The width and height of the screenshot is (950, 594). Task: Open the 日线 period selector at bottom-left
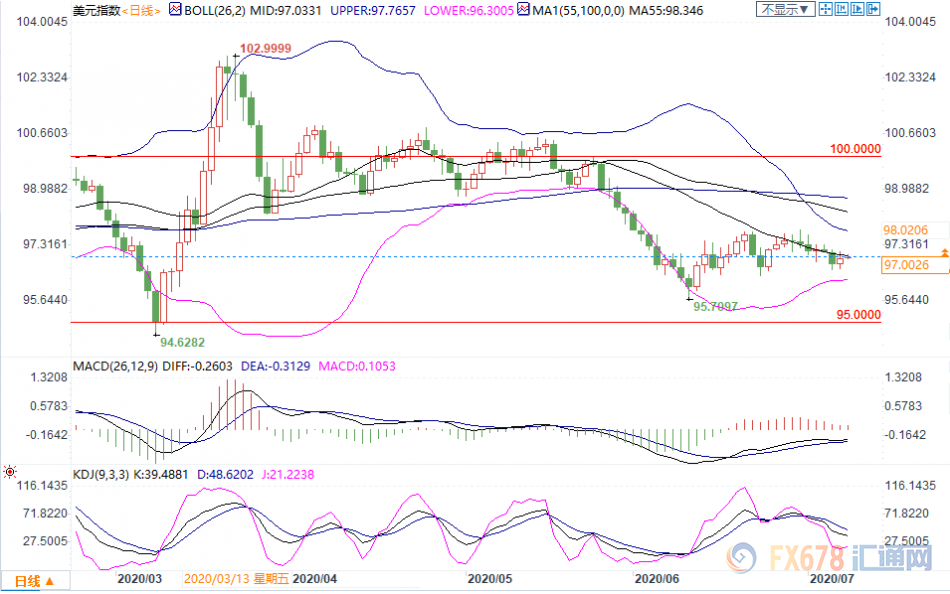[35, 581]
